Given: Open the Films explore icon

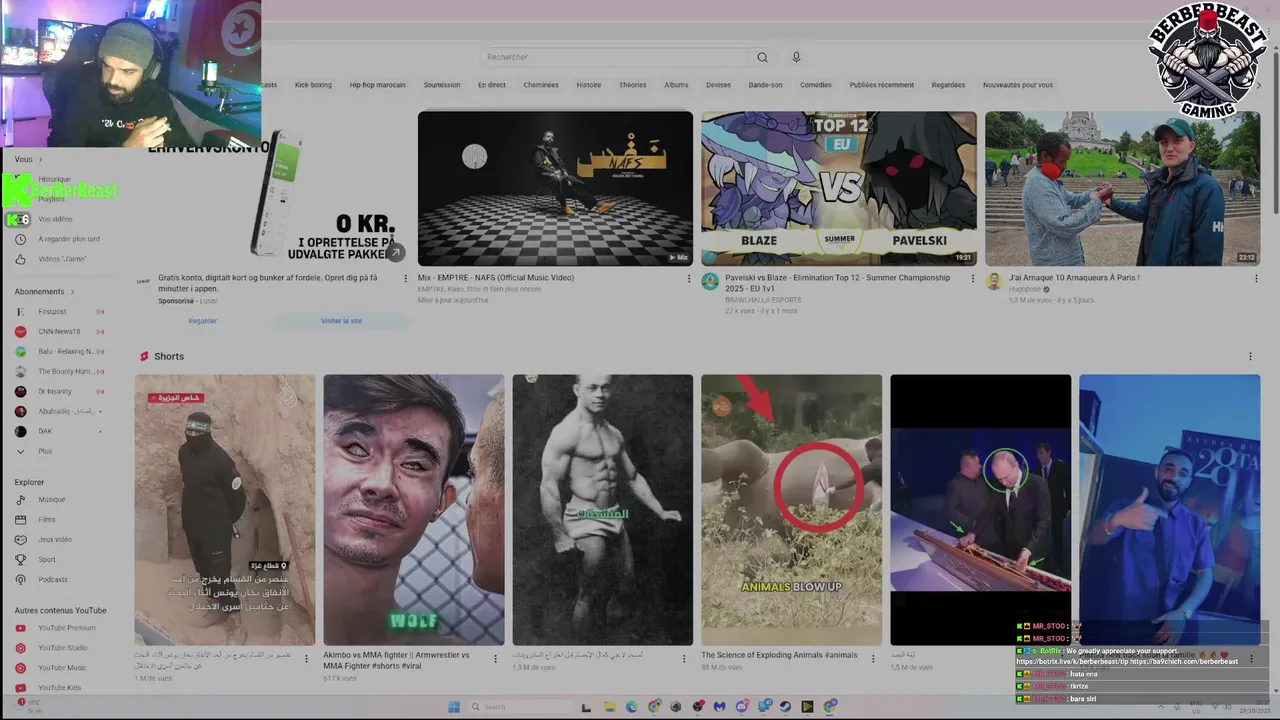Looking at the screenshot, I should tap(20, 520).
